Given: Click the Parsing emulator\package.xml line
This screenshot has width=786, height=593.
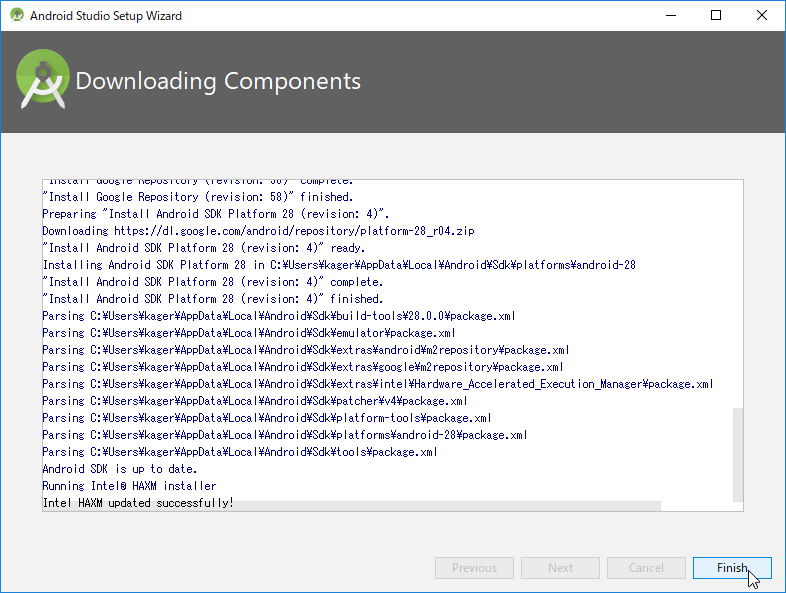Looking at the screenshot, I should point(249,332).
